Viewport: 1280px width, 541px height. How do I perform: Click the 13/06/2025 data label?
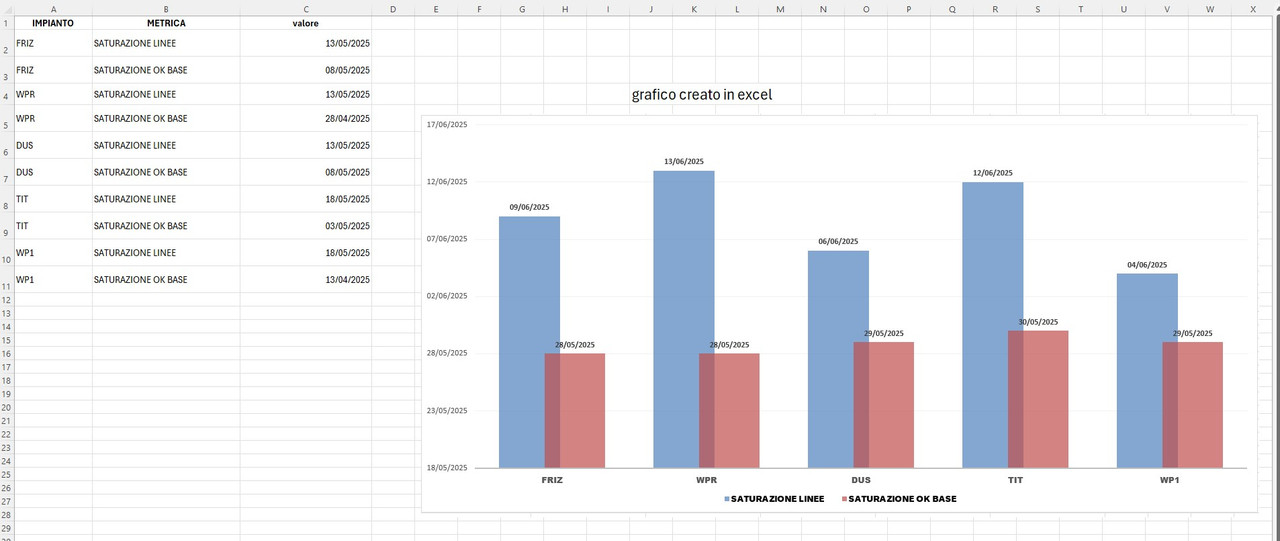pyautogui.click(x=684, y=161)
